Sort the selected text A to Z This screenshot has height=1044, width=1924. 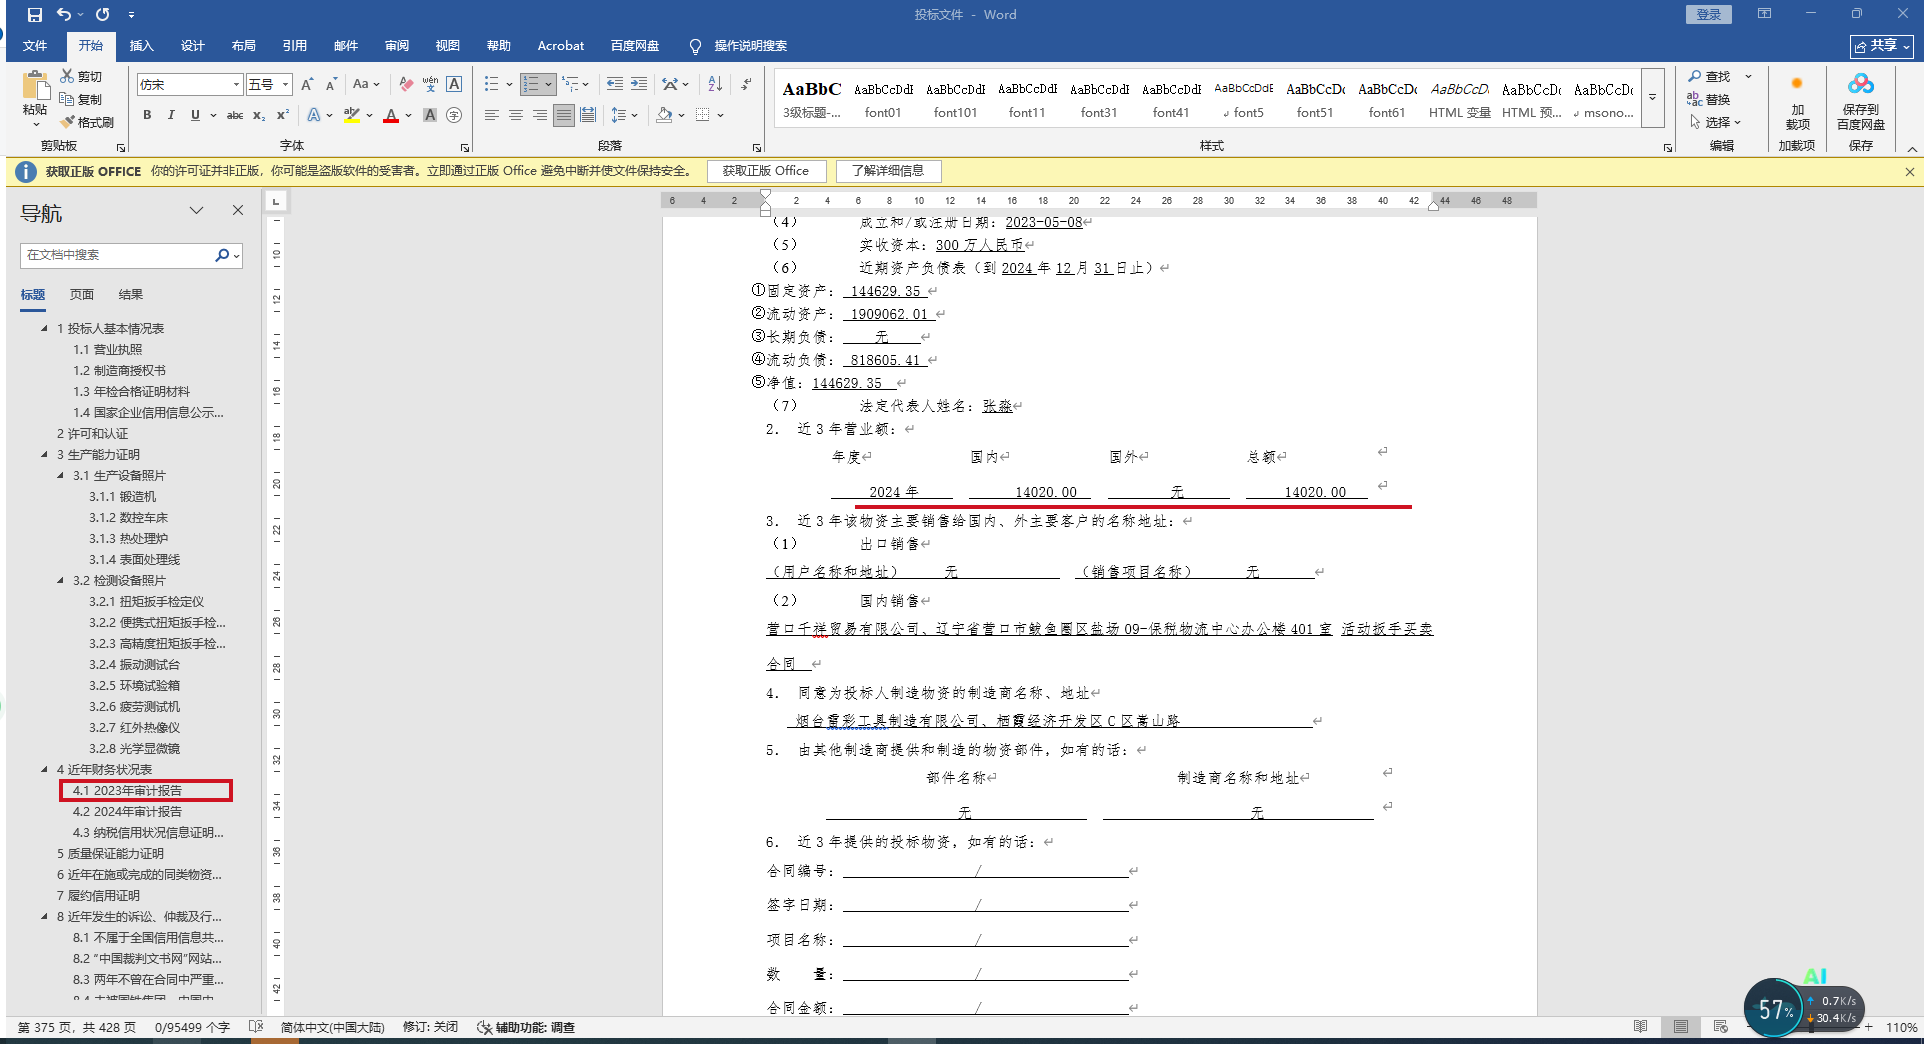click(715, 85)
